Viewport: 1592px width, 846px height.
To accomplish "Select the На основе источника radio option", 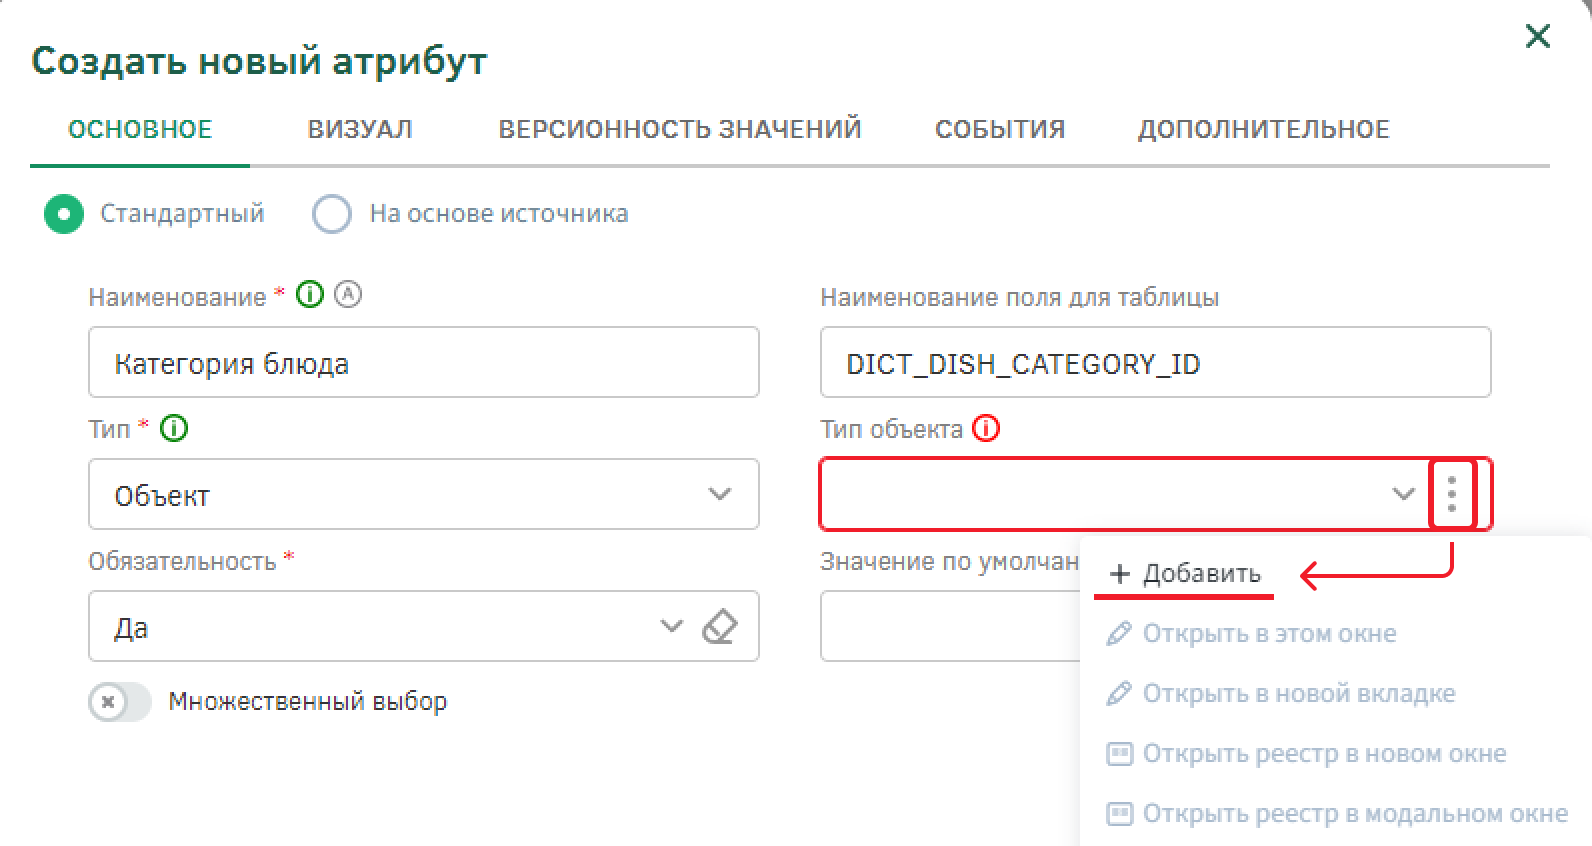I will coord(332,214).
